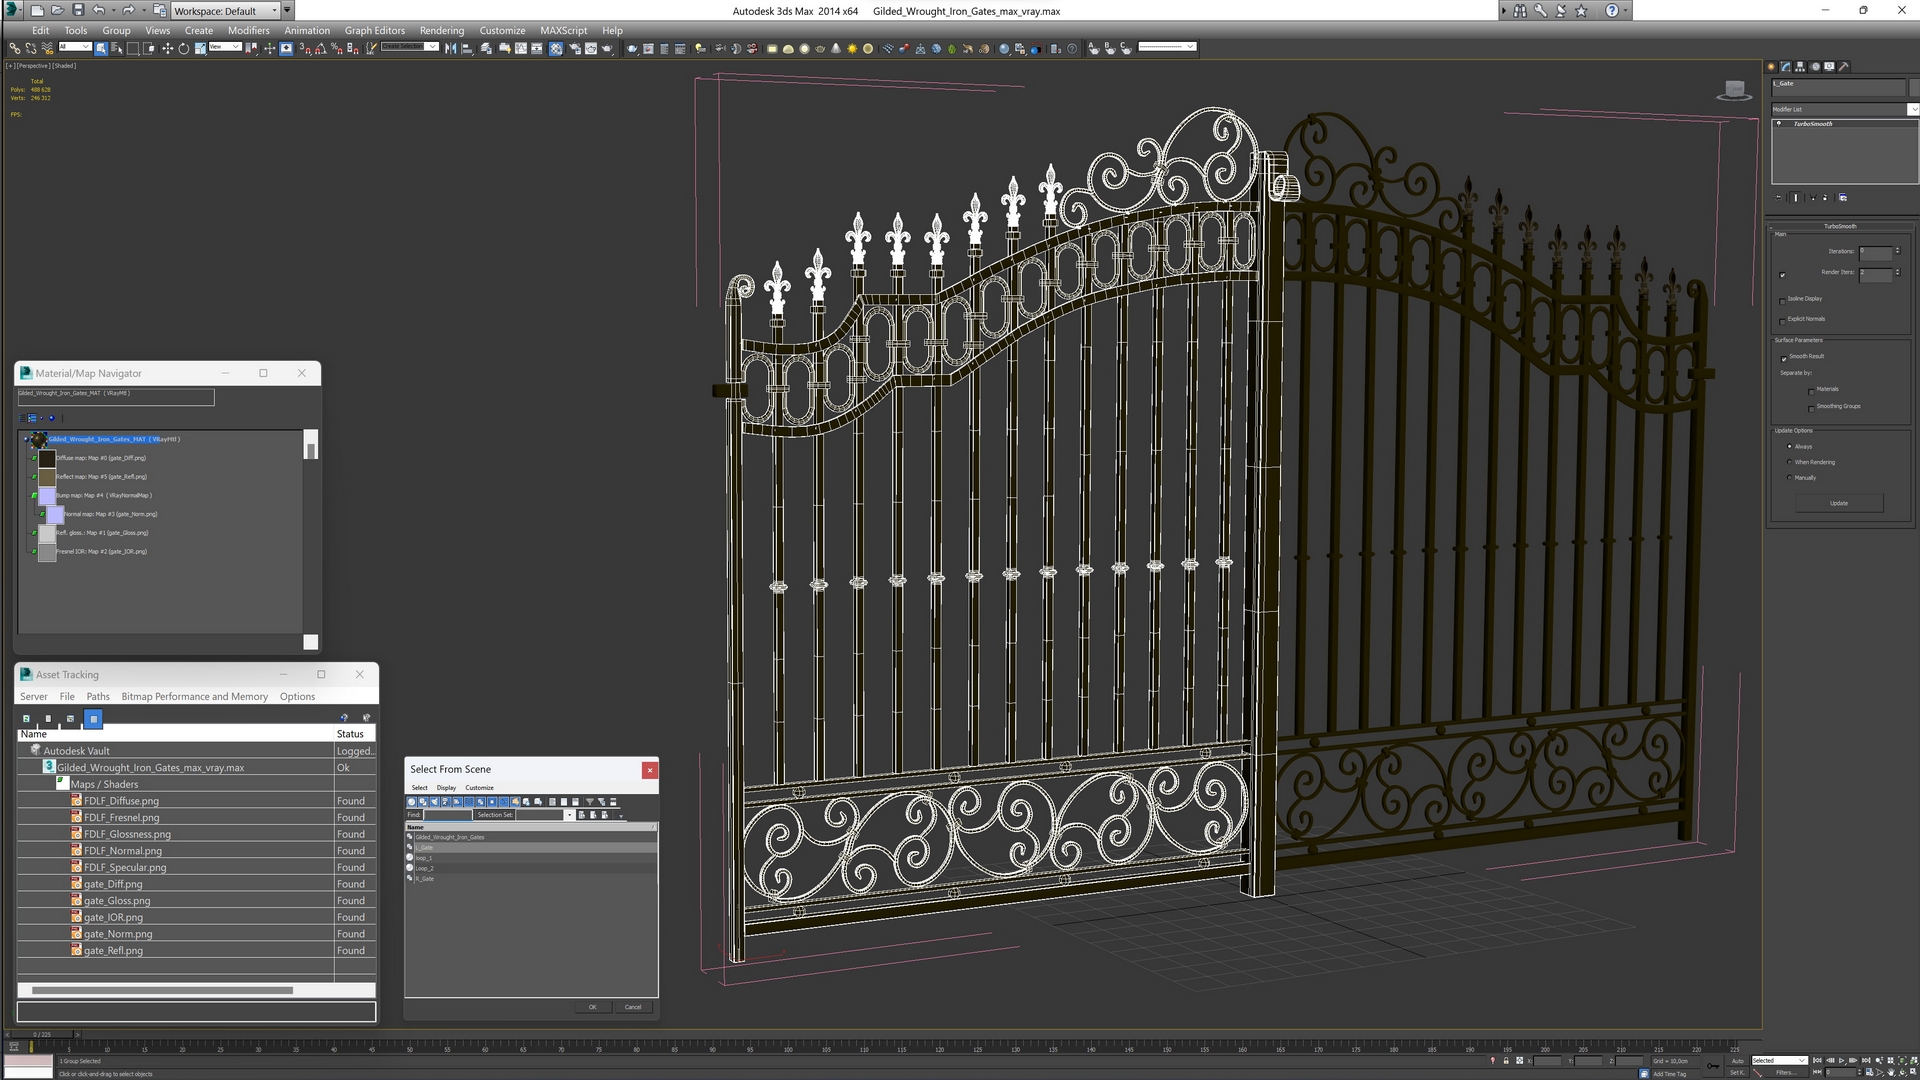Image resolution: width=1920 pixels, height=1080 pixels.
Task: Click the Select and Move tool
Action: [167, 48]
